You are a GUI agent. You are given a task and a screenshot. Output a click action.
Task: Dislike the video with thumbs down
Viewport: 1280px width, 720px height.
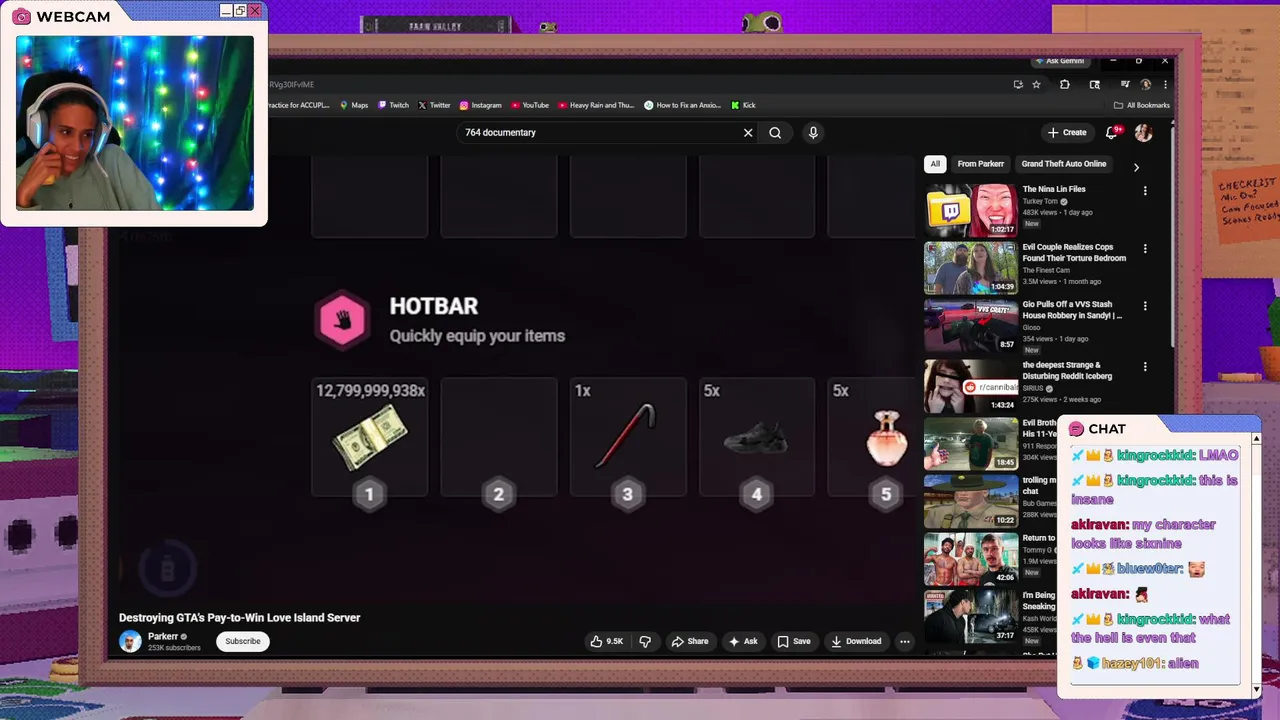tap(645, 641)
